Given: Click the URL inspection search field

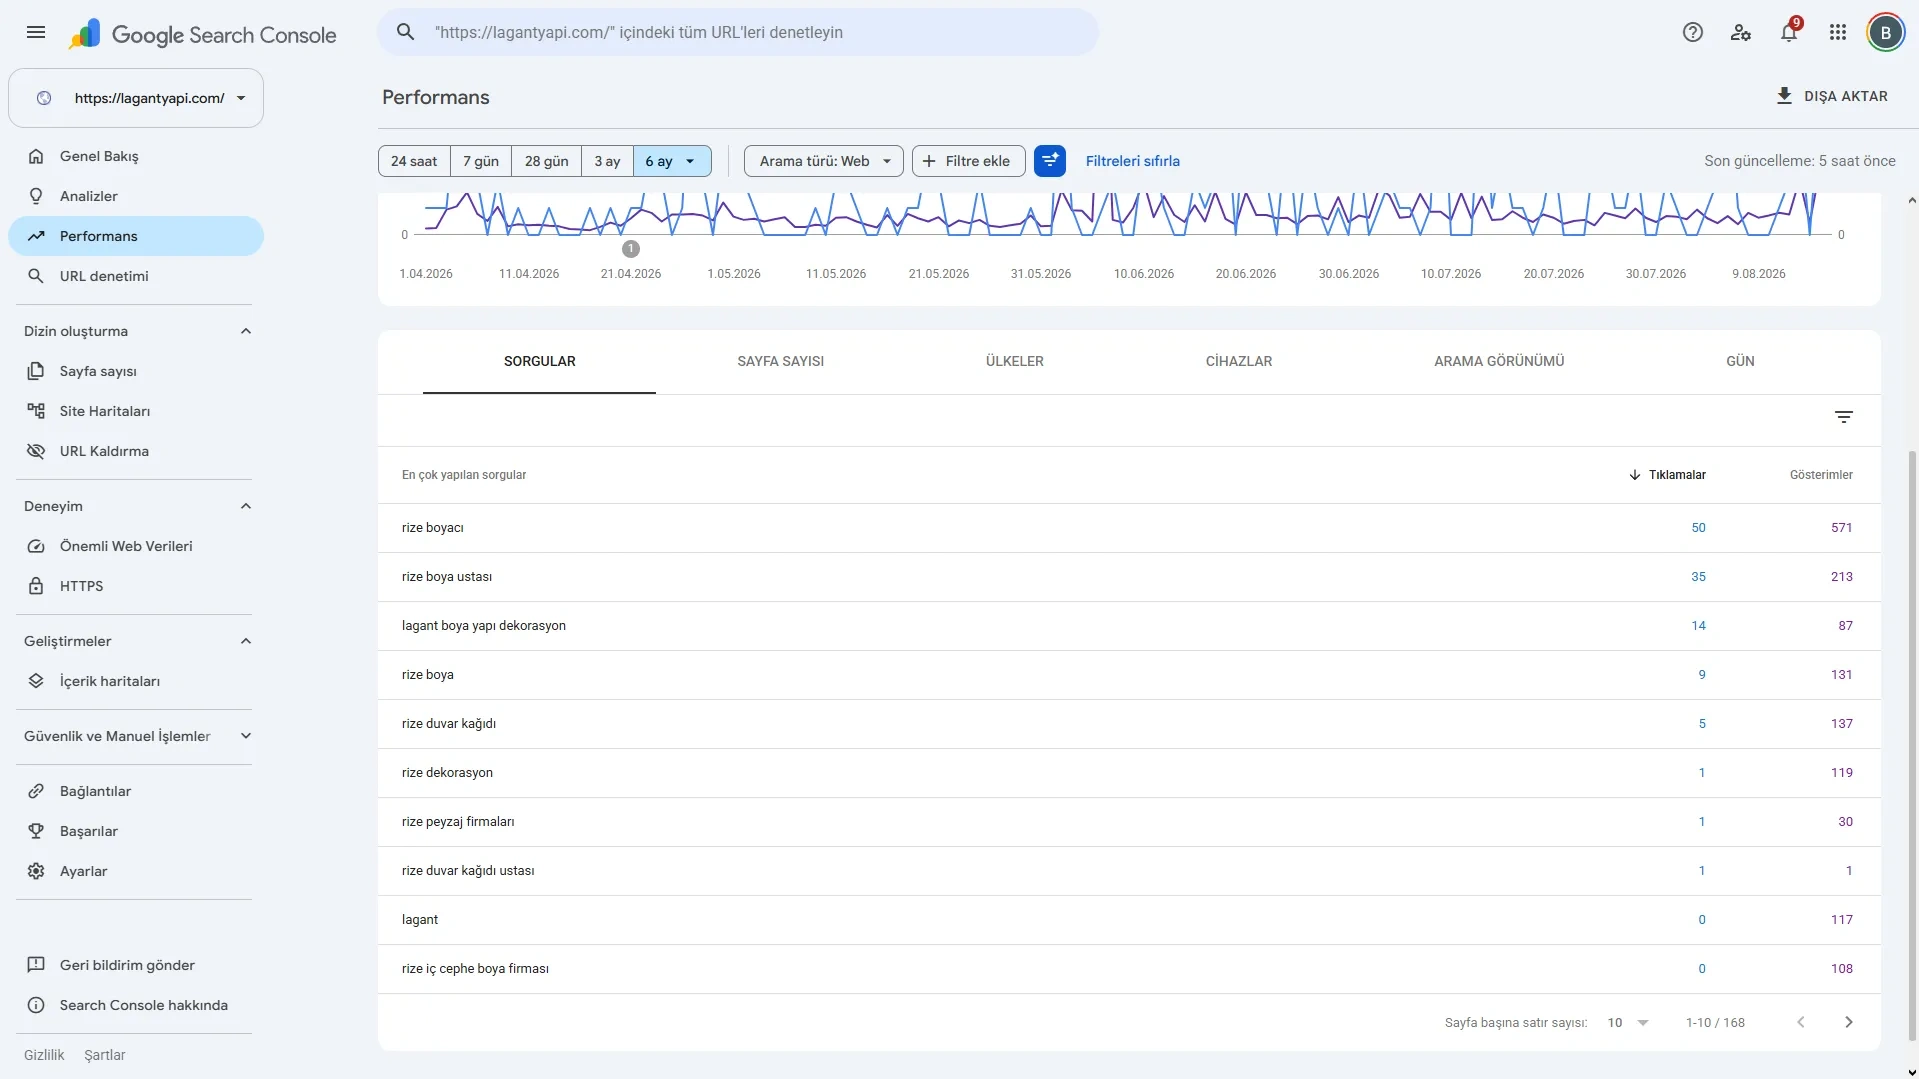Looking at the screenshot, I should click(738, 32).
